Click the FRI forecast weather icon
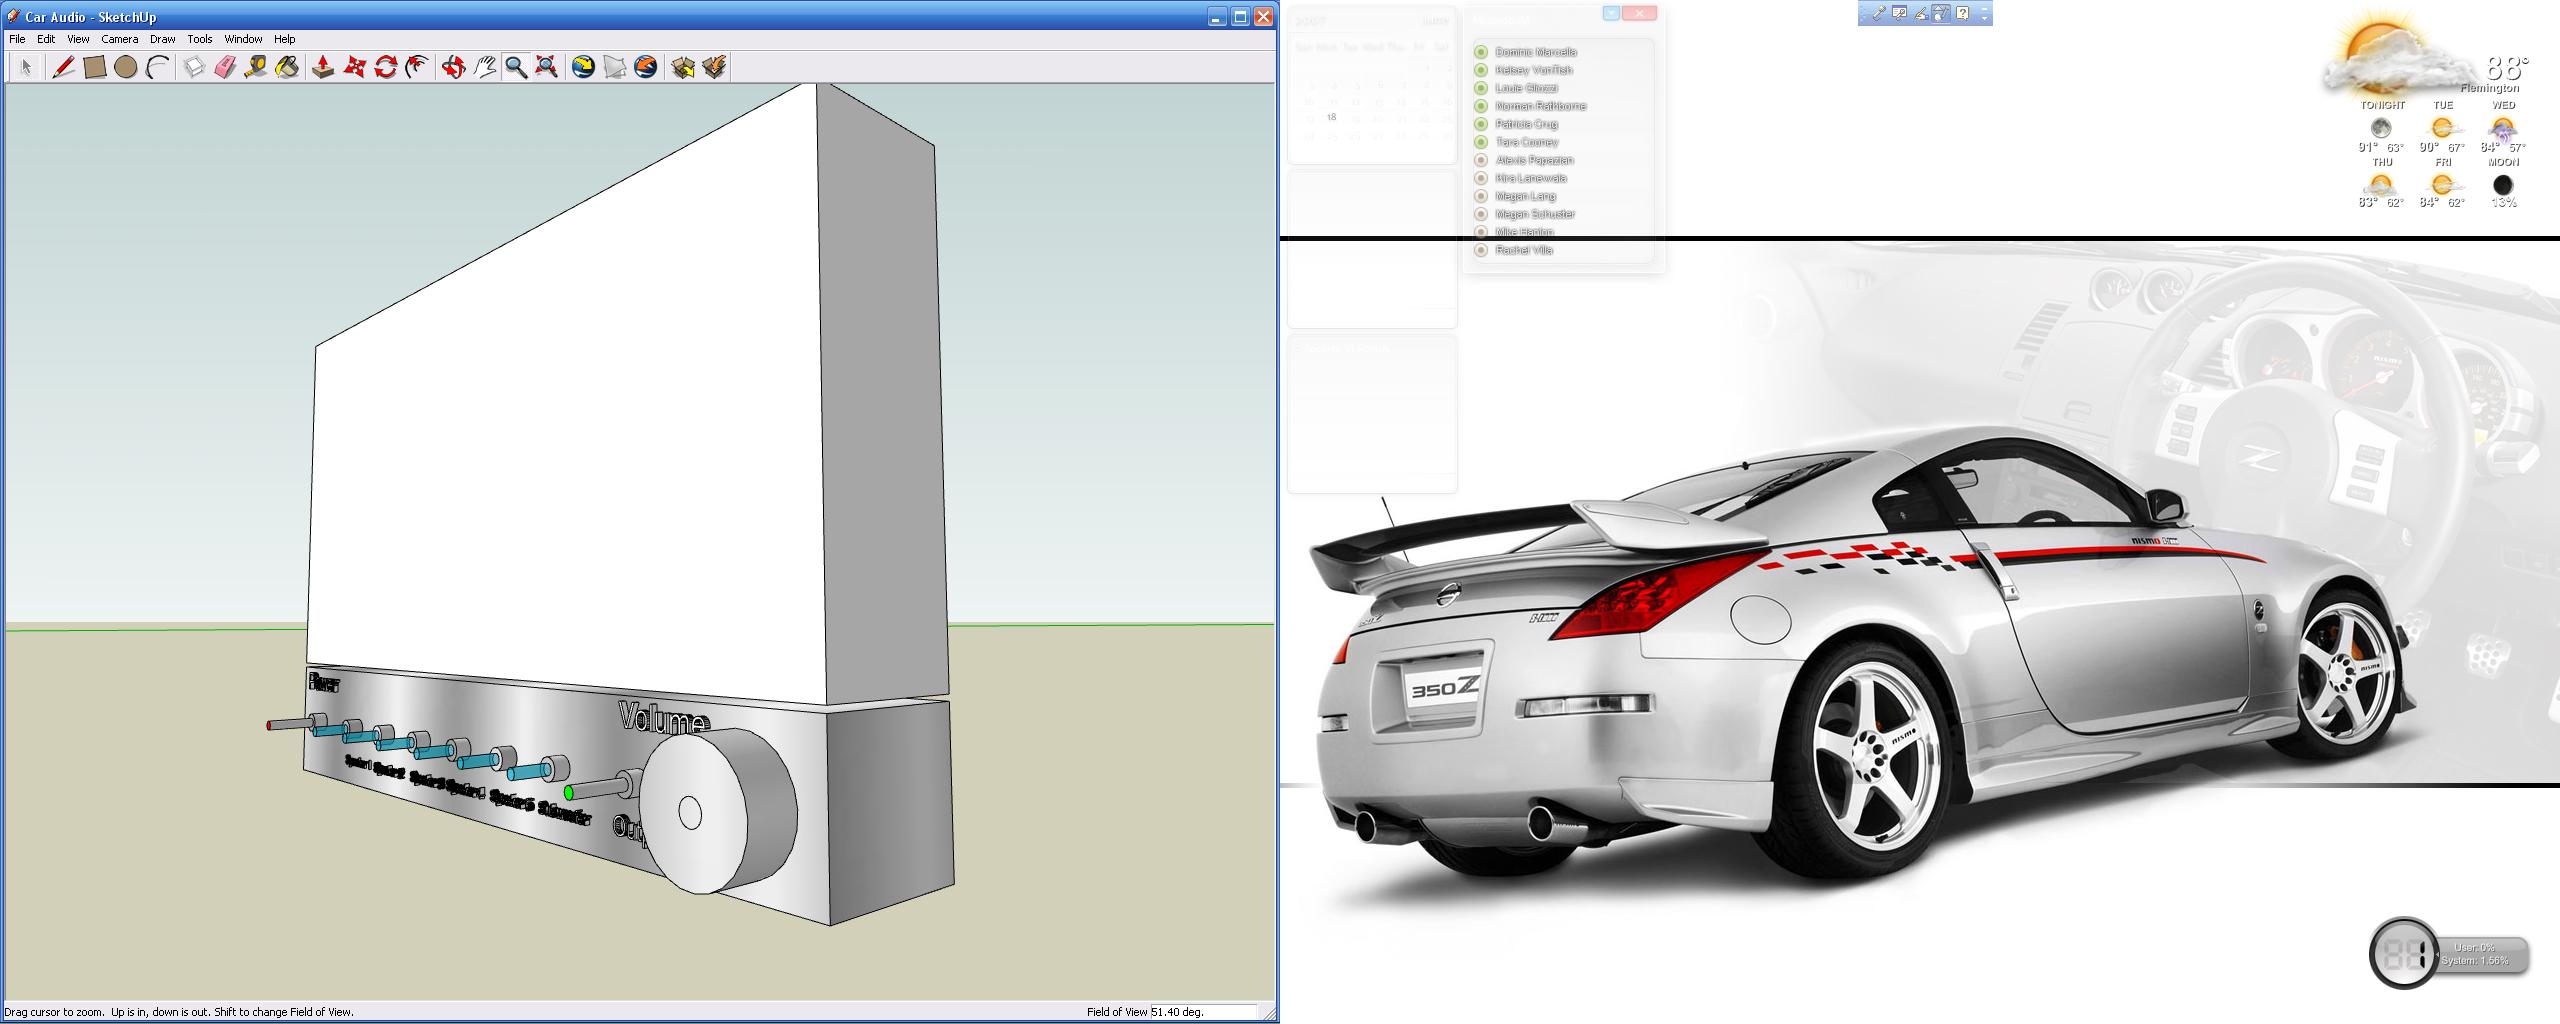 click(x=2442, y=185)
